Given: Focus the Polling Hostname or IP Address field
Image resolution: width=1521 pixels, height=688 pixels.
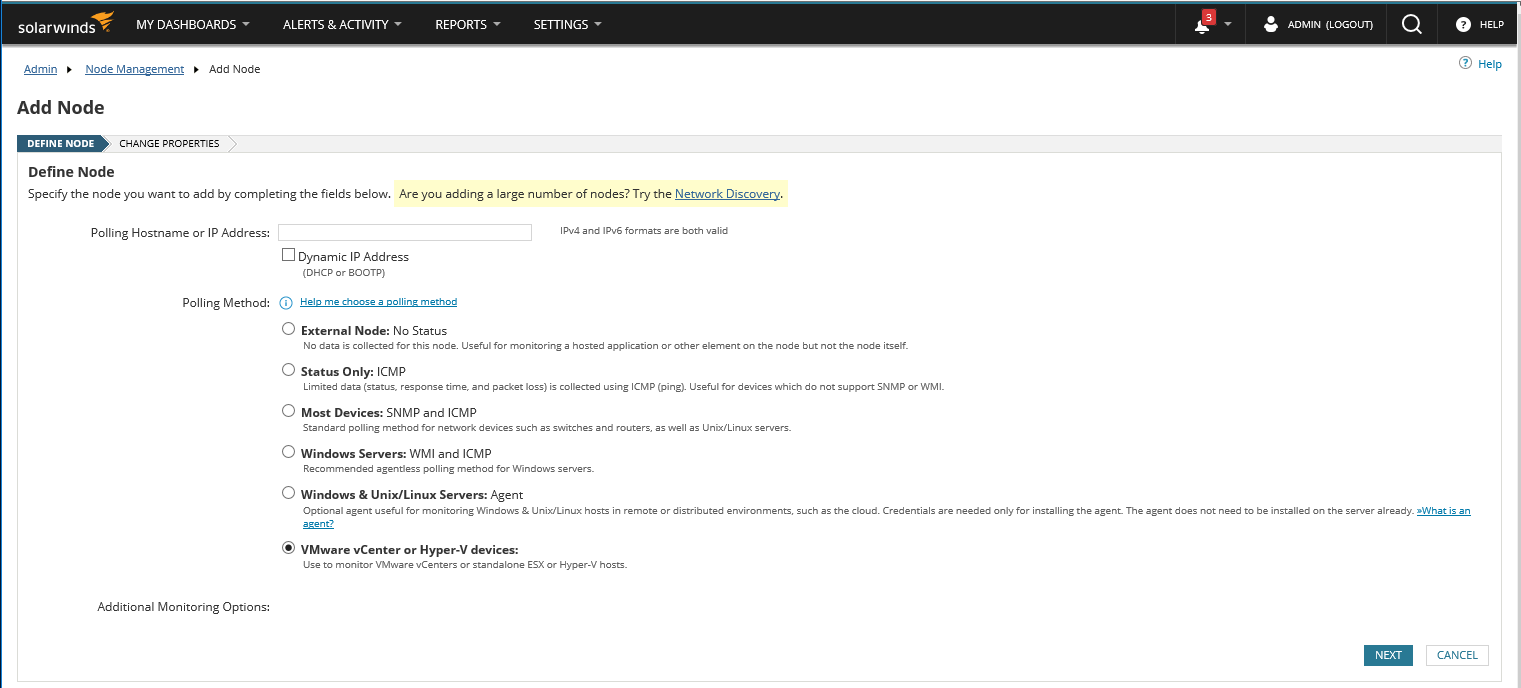Looking at the screenshot, I should [x=404, y=232].
